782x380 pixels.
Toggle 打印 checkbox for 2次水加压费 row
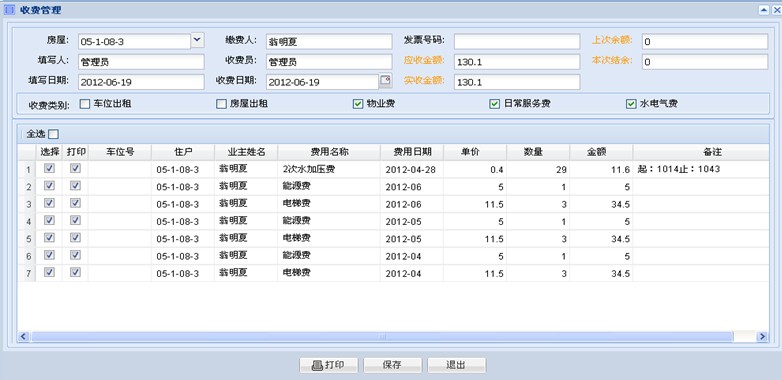tap(75, 169)
